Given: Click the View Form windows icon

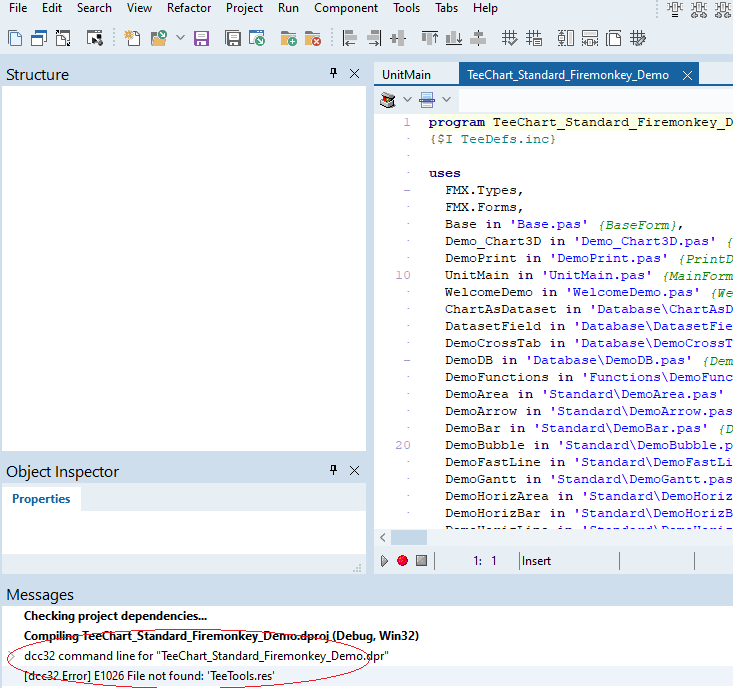Looking at the screenshot, I should pyautogui.click(x=39, y=38).
